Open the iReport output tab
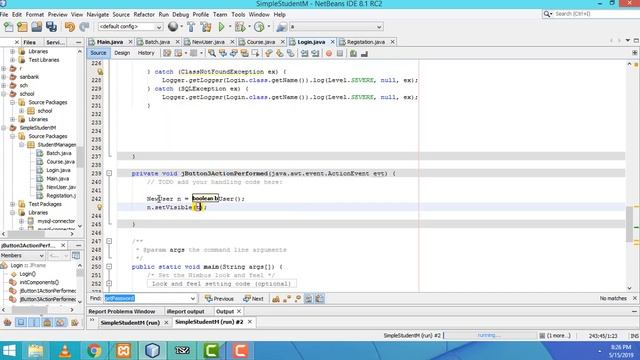 (x=186, y=311)
